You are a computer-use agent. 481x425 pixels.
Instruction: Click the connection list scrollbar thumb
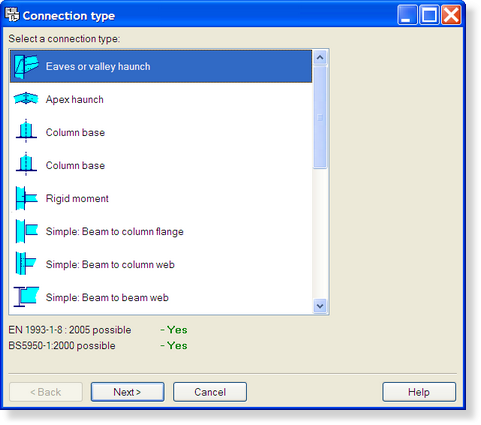(320, 117)
